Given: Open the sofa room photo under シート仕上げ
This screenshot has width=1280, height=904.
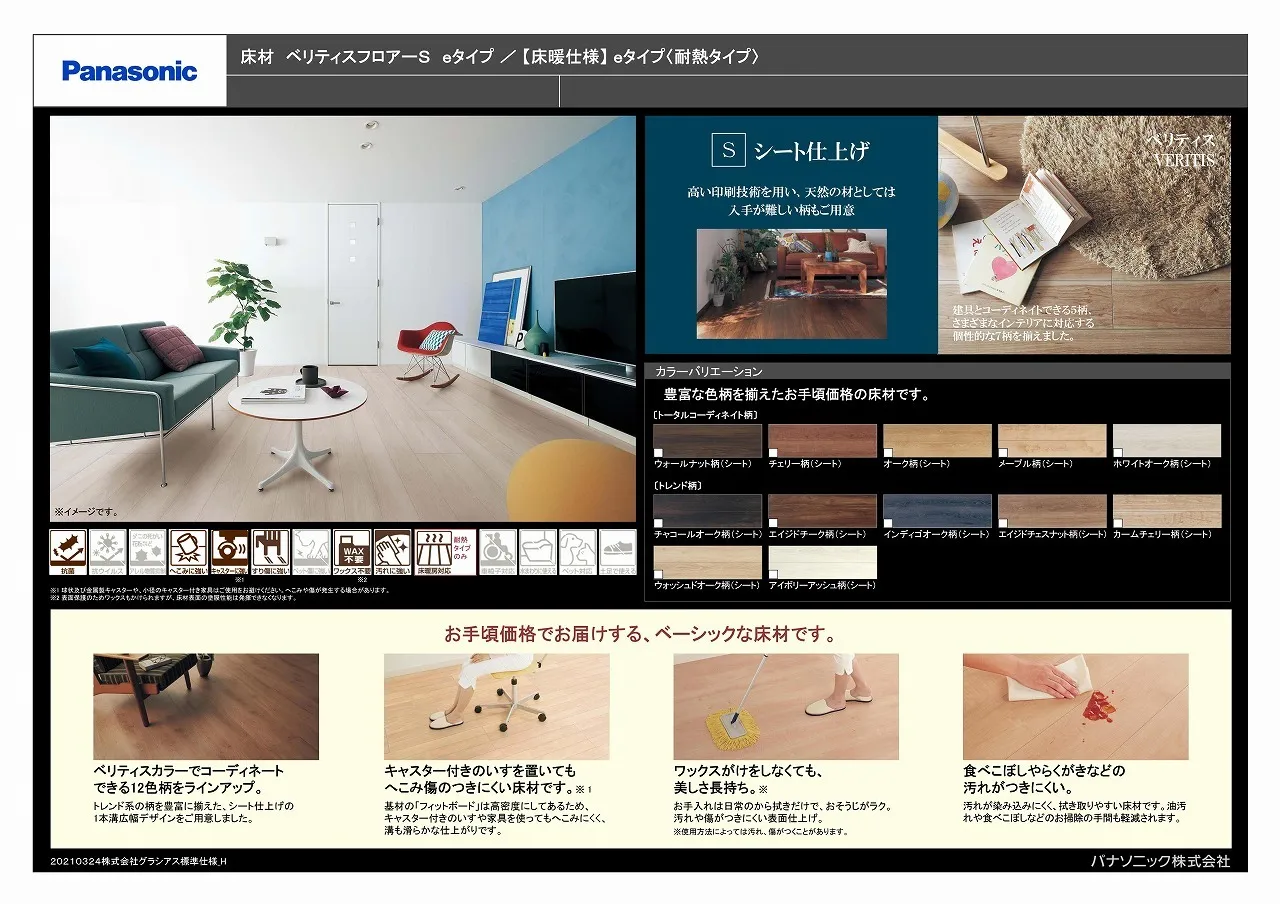Looking at the screenshot, I should coord(791,283).
